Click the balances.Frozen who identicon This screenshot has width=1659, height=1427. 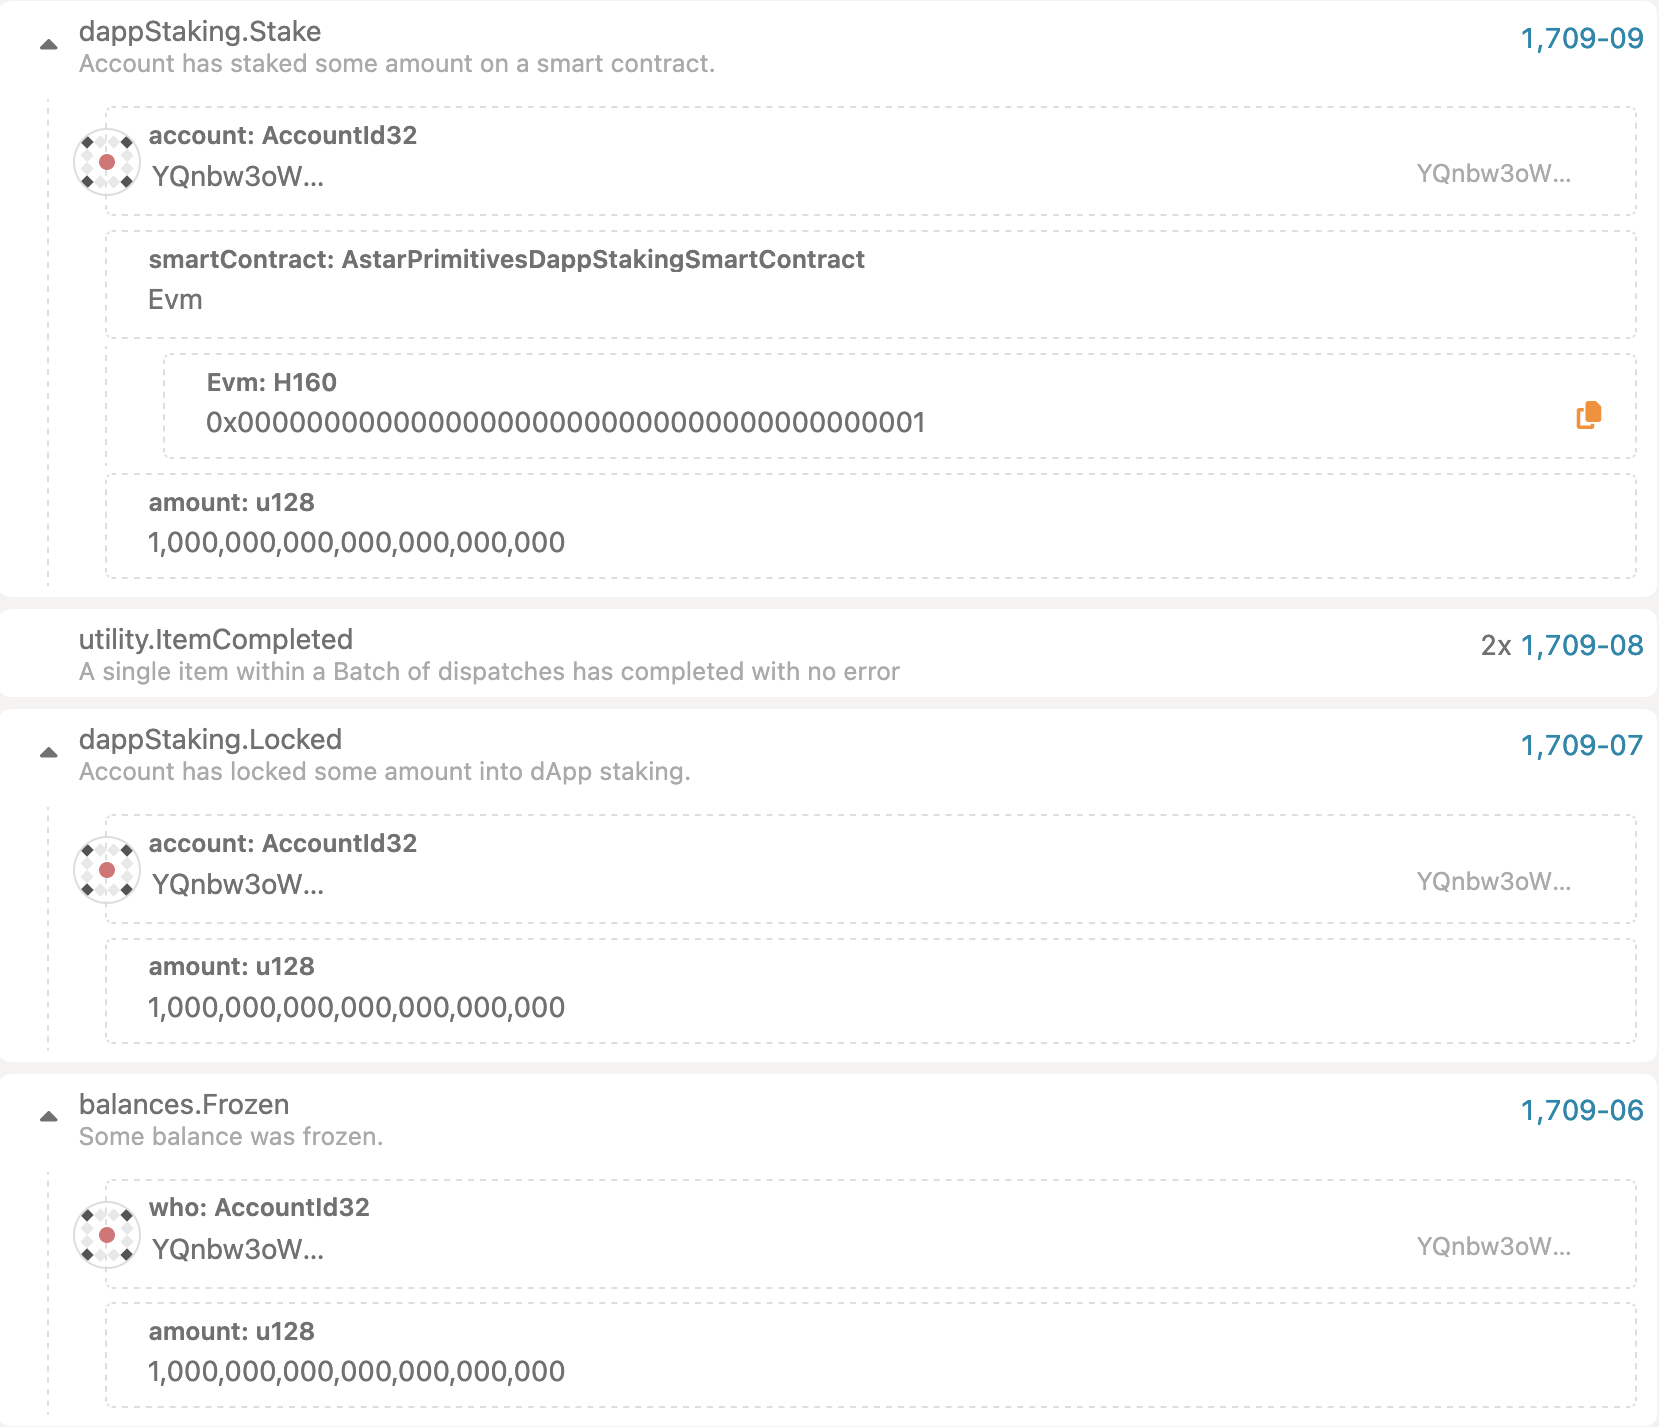[x=107, y=1235]
